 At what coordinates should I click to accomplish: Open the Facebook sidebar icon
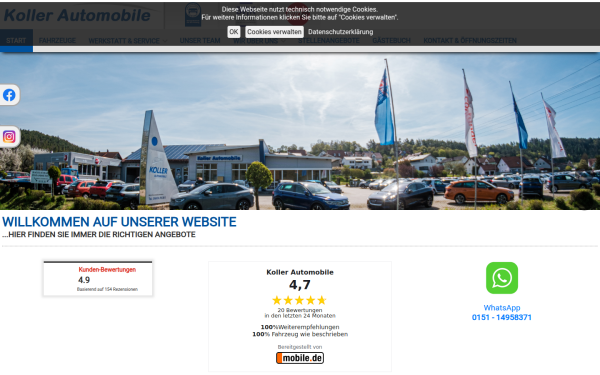[x=9, y=95]
